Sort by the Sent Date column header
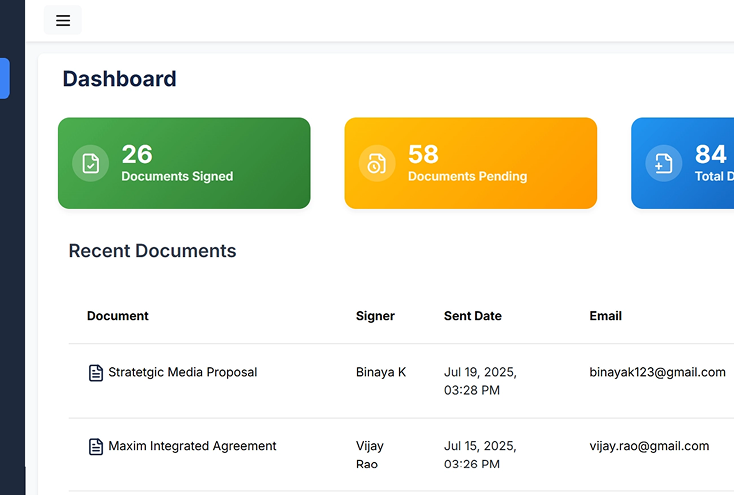 tap(472, 316)
